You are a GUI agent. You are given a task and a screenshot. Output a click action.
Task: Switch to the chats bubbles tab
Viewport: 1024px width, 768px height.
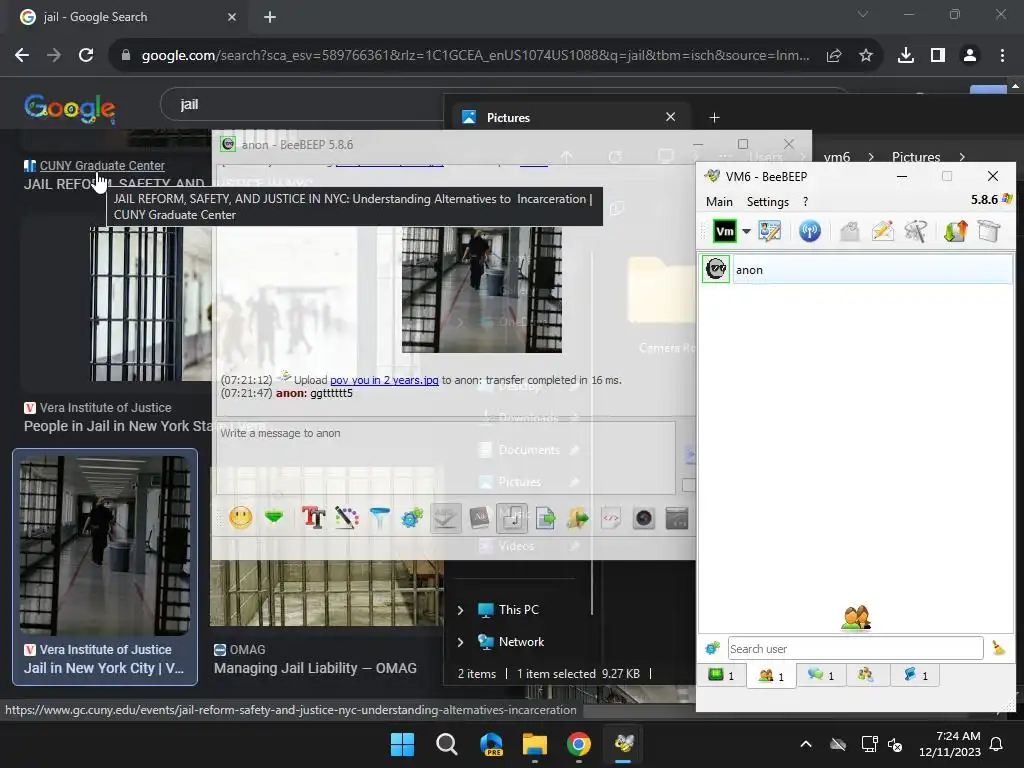pyautogui.click(x=821, y=675)
